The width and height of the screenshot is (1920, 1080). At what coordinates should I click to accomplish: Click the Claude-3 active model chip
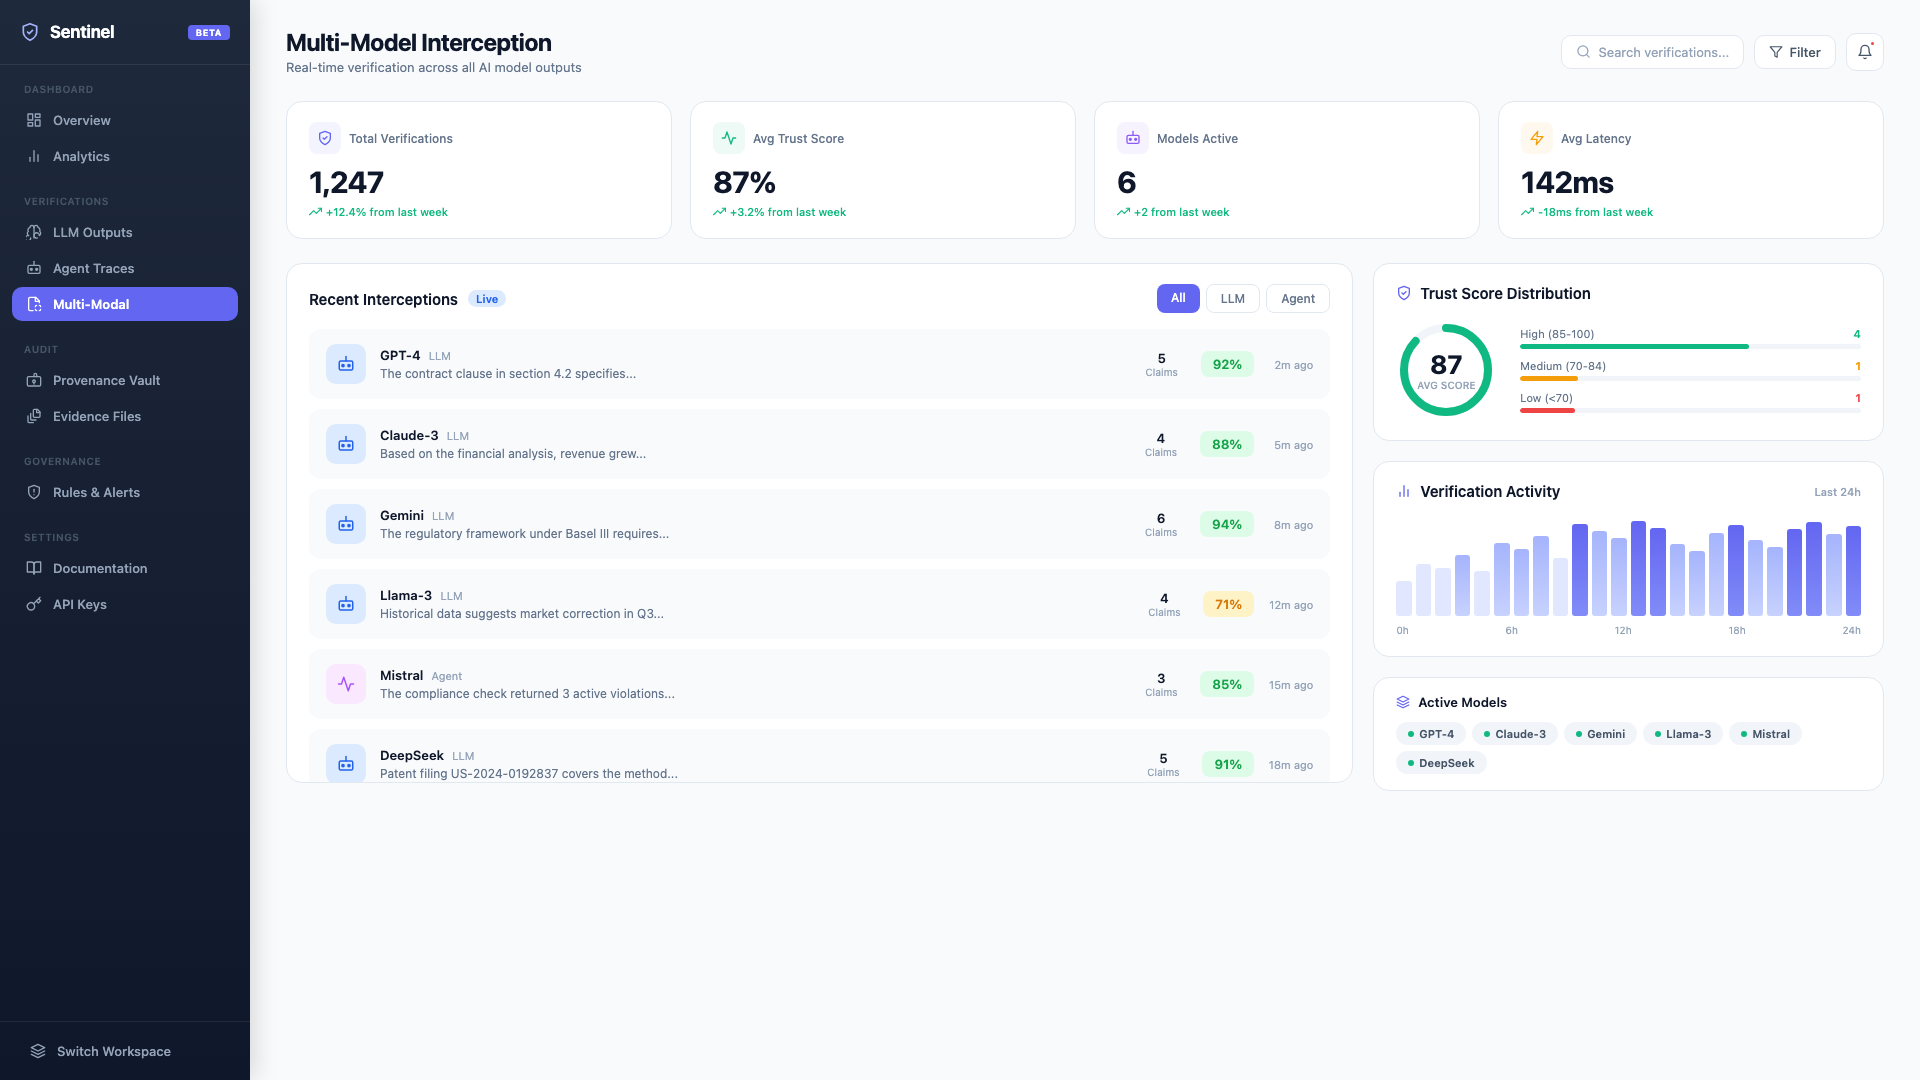point(1514,734)
